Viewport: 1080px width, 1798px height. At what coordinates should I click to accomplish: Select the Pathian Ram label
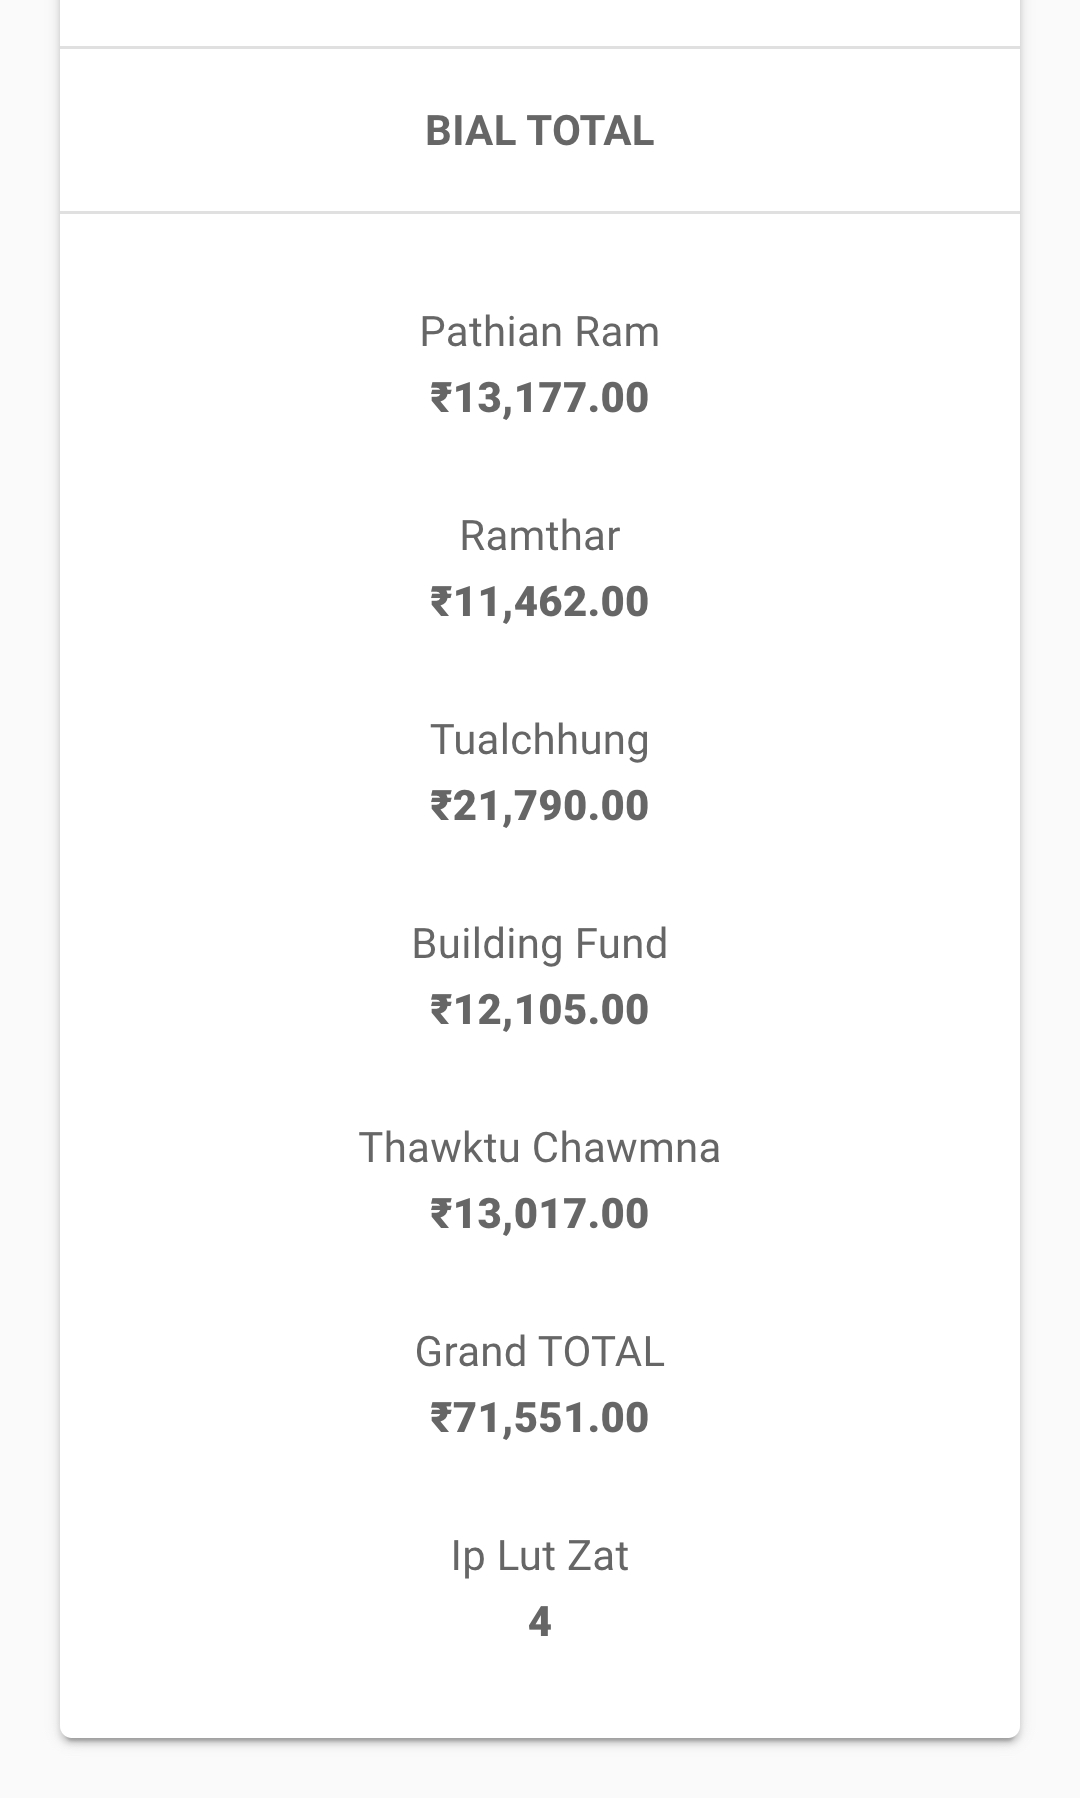[x=540, y=332]
